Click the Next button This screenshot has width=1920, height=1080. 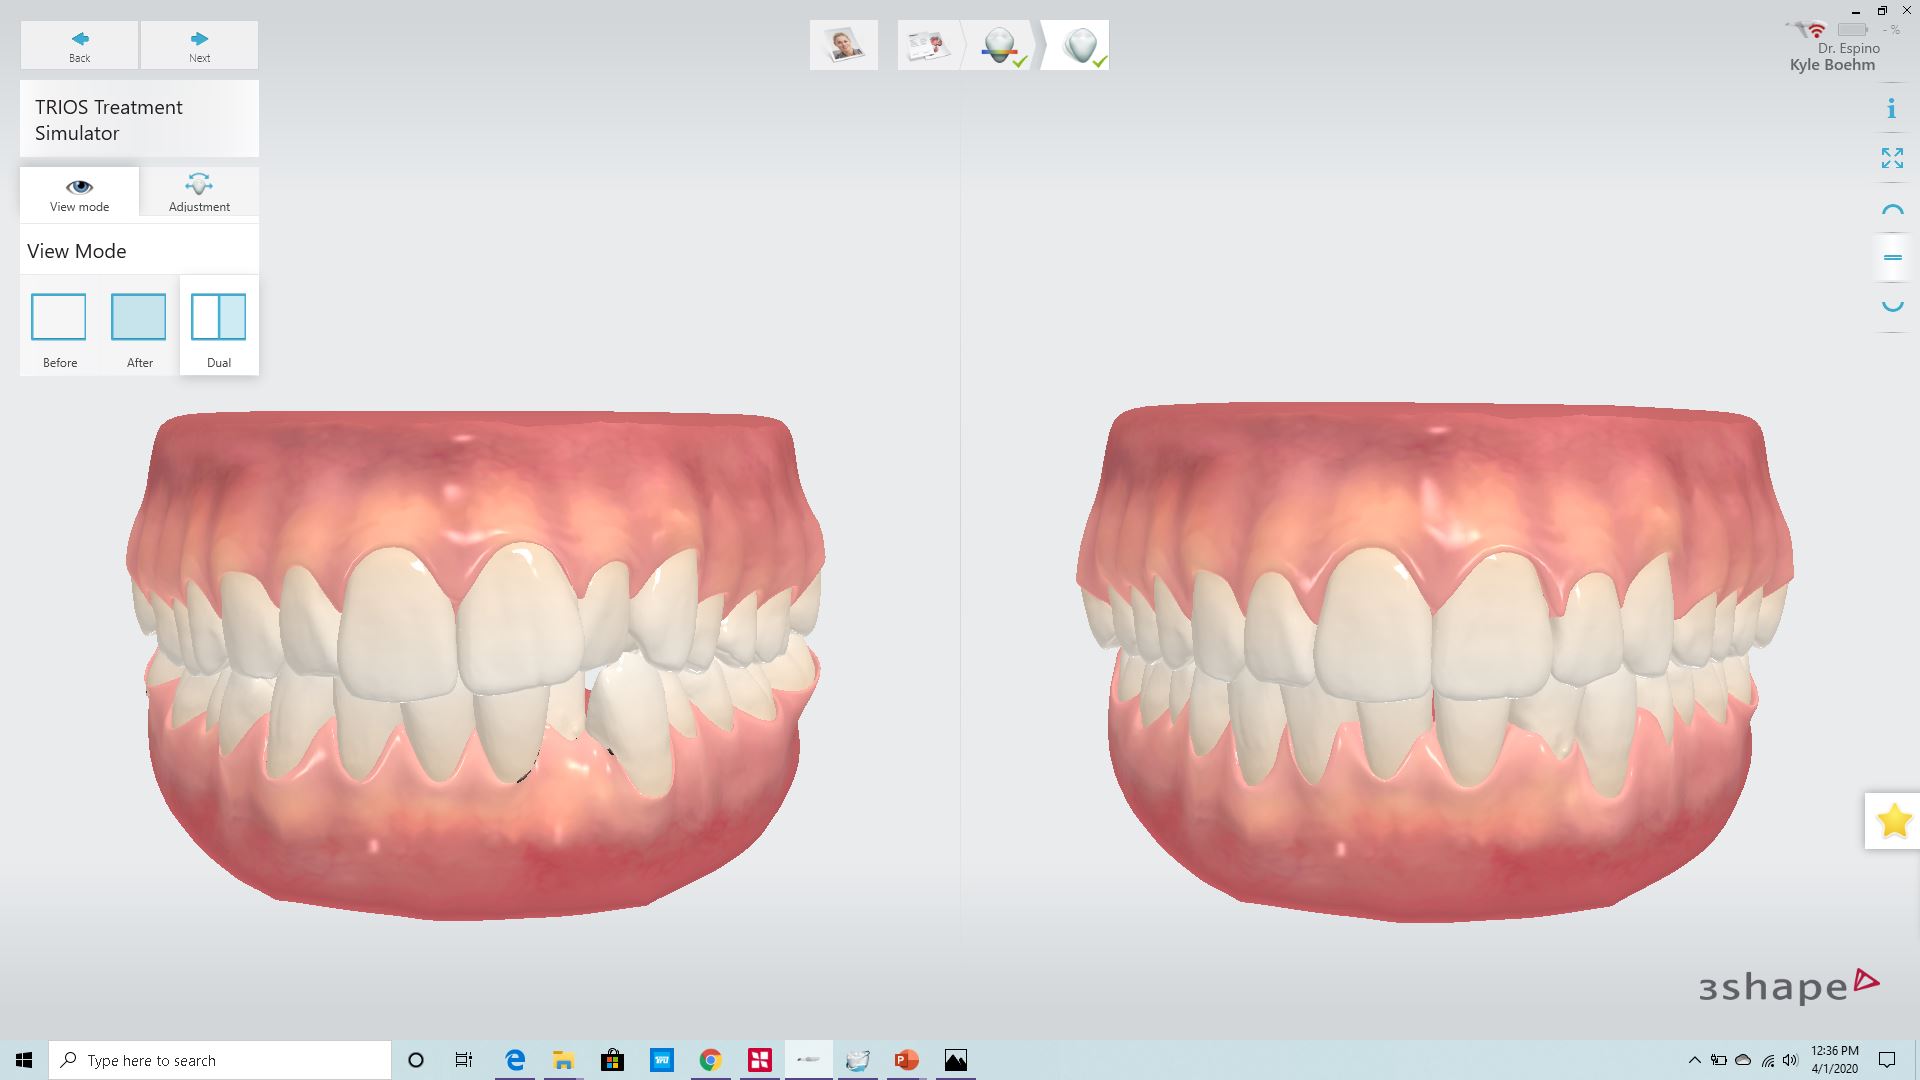click(x=199, y=44)
